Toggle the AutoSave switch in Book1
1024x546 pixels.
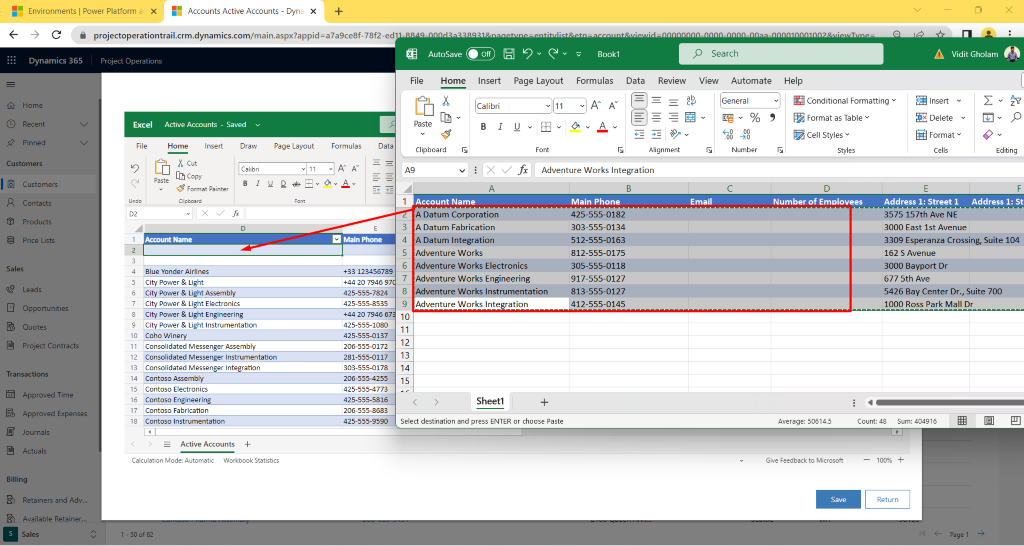pos(480,54)
